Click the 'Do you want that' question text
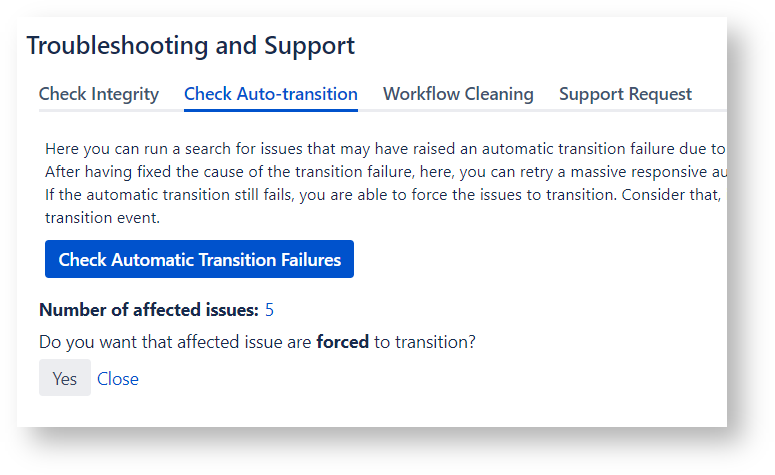Image resolution: width=775 pixels, height=475 pixels. click(x=175, y=342)
